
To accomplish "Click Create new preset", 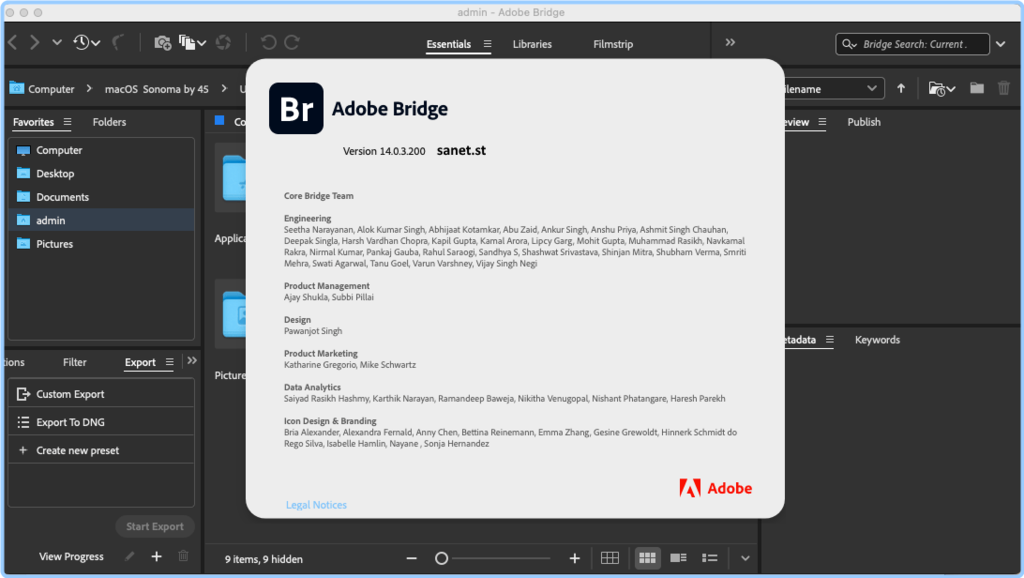I will [101, 450].
